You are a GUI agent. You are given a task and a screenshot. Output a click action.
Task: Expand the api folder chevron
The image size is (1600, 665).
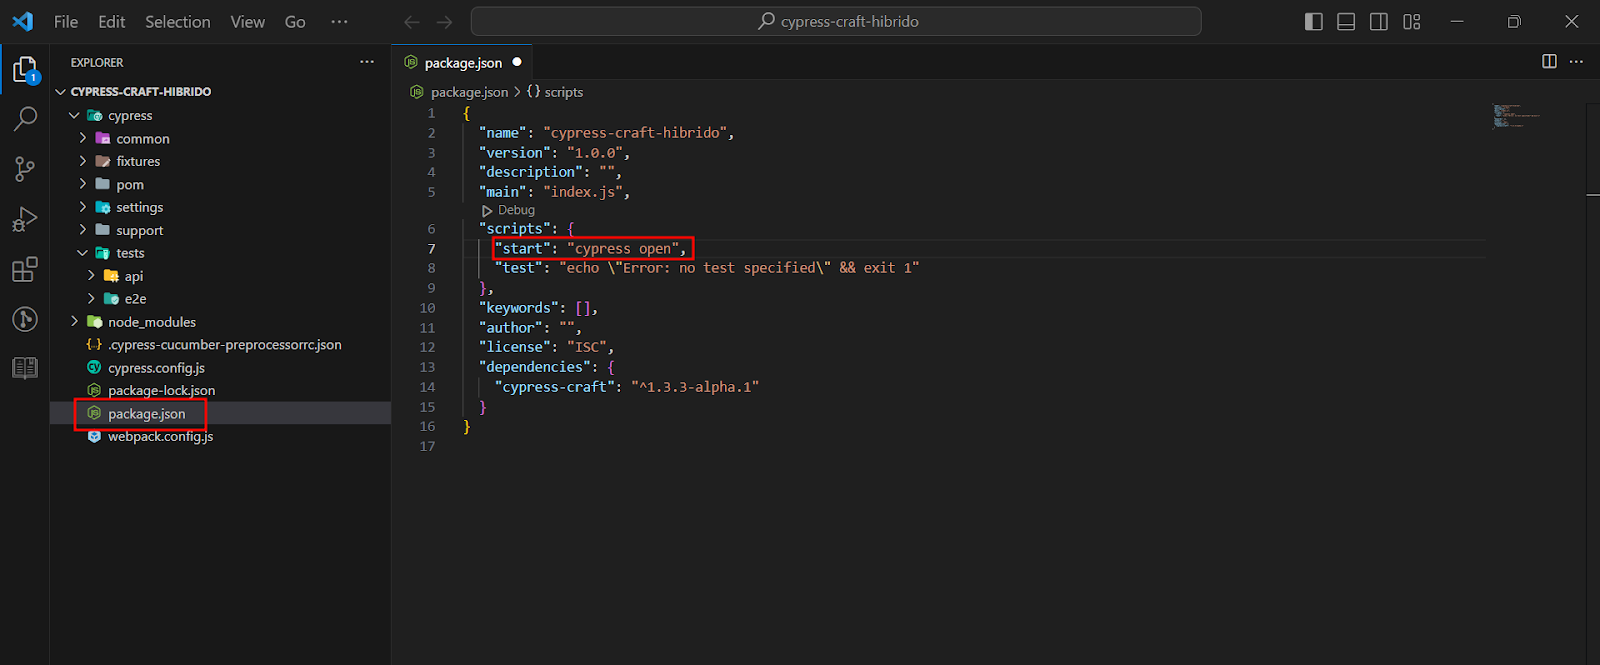[x=91, y=276]
